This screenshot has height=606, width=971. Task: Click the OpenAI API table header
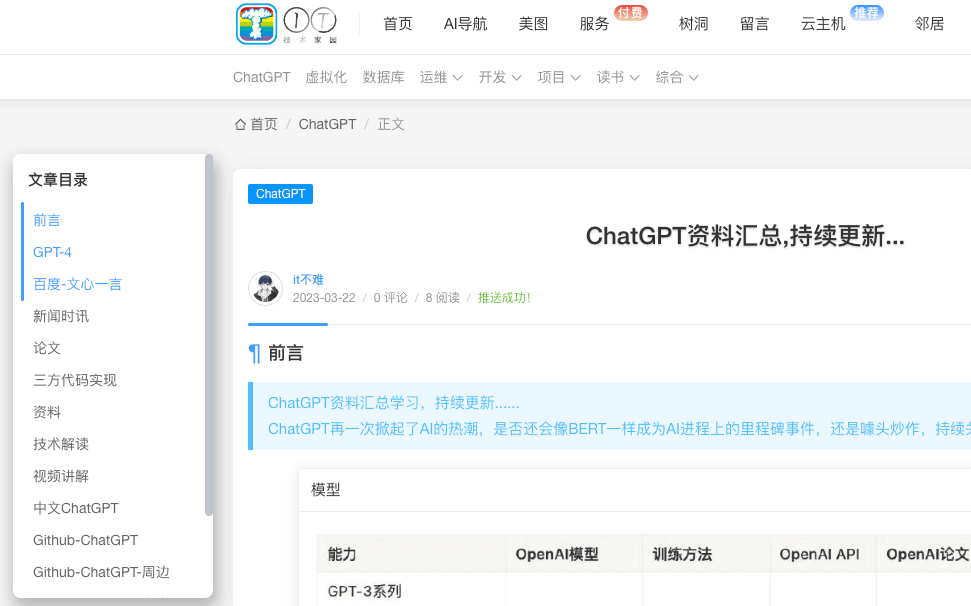[819, 555]
